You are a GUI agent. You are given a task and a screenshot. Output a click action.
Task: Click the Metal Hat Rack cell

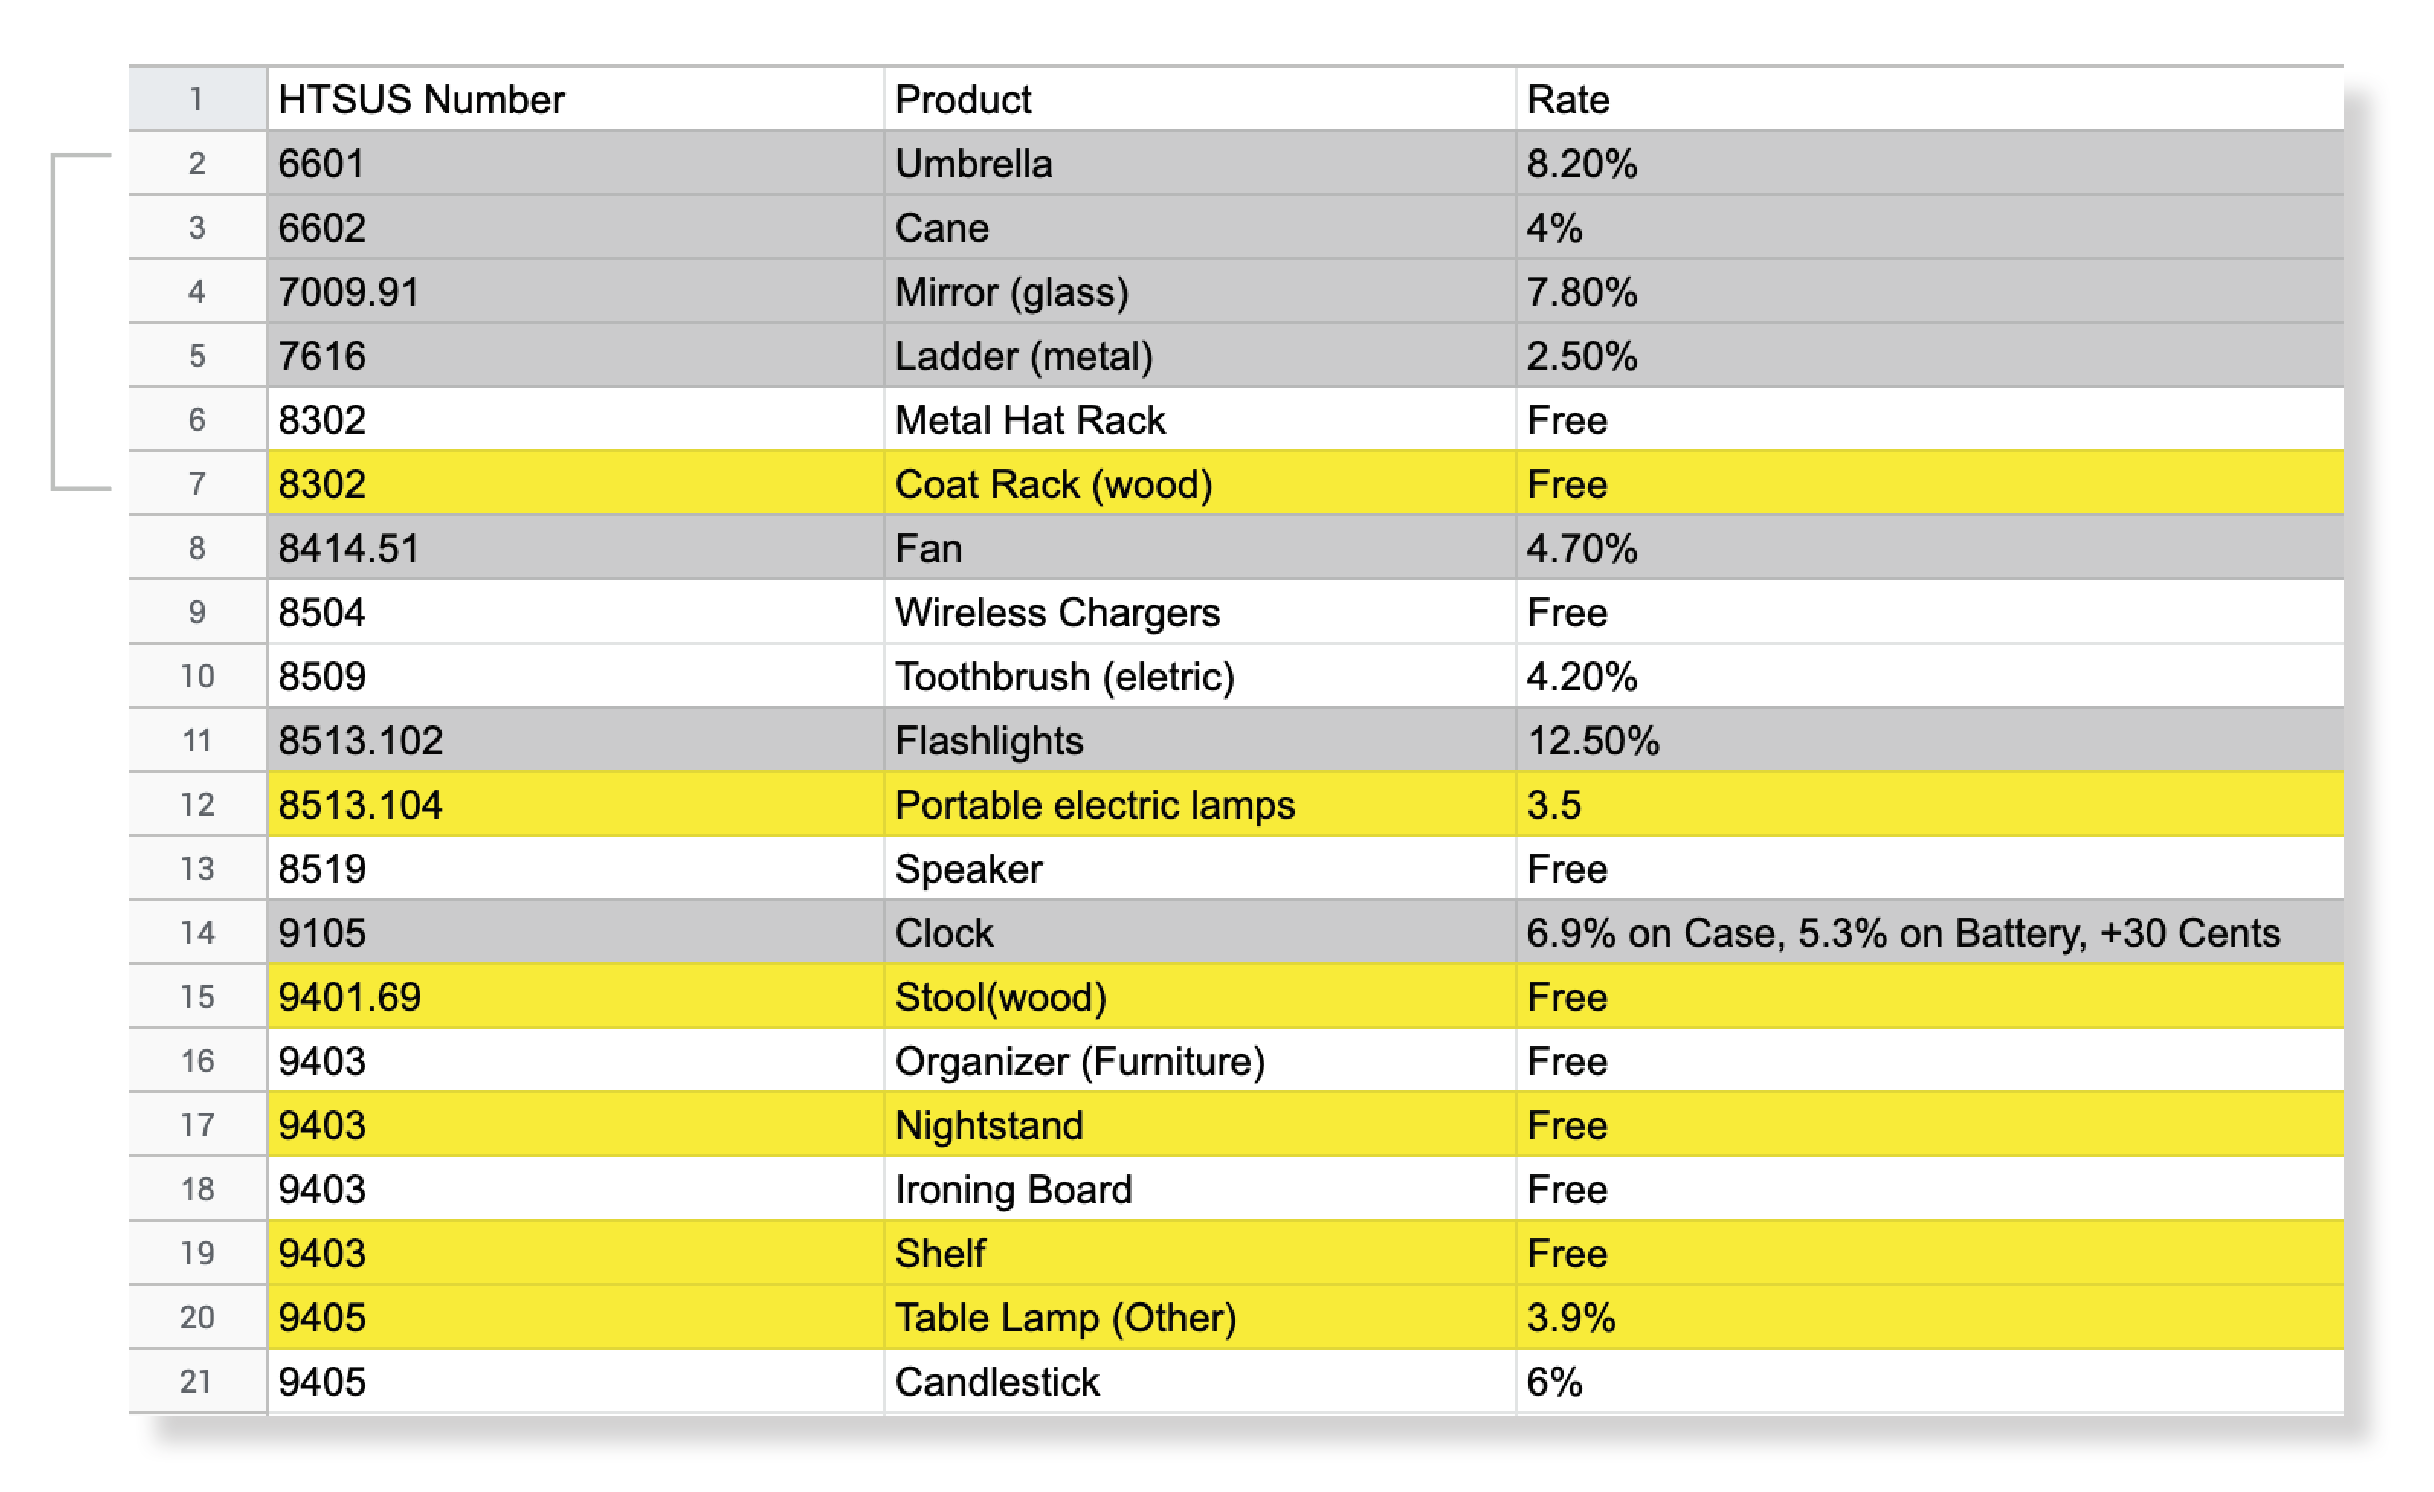(x=1199, y=420)
